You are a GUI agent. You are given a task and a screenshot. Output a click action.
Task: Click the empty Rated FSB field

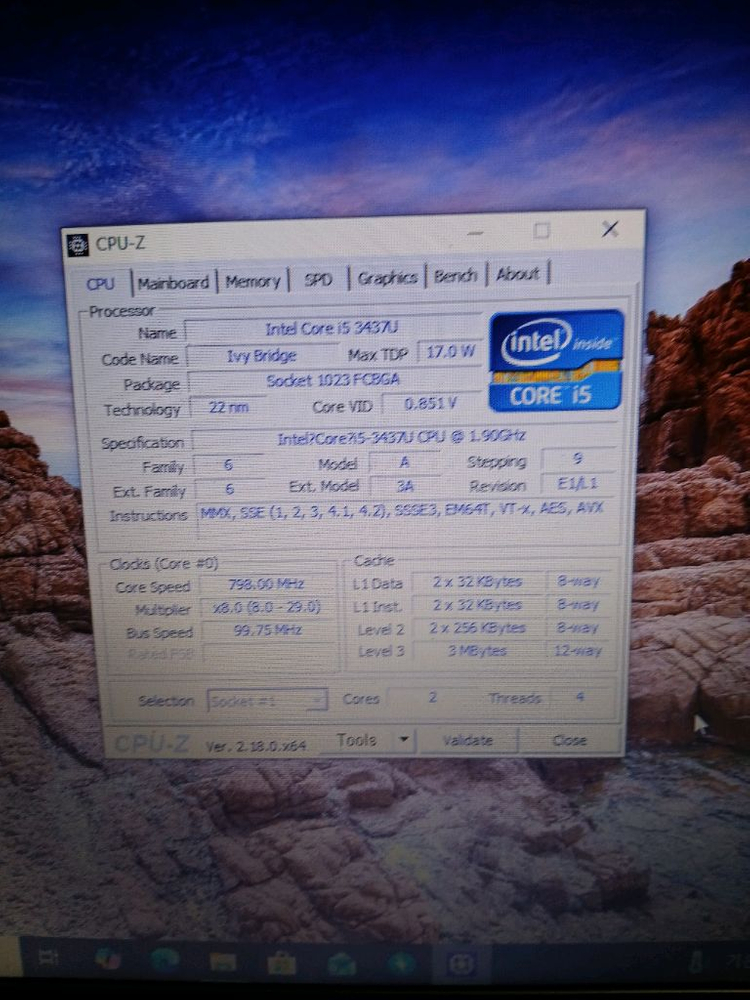point(268,653)
